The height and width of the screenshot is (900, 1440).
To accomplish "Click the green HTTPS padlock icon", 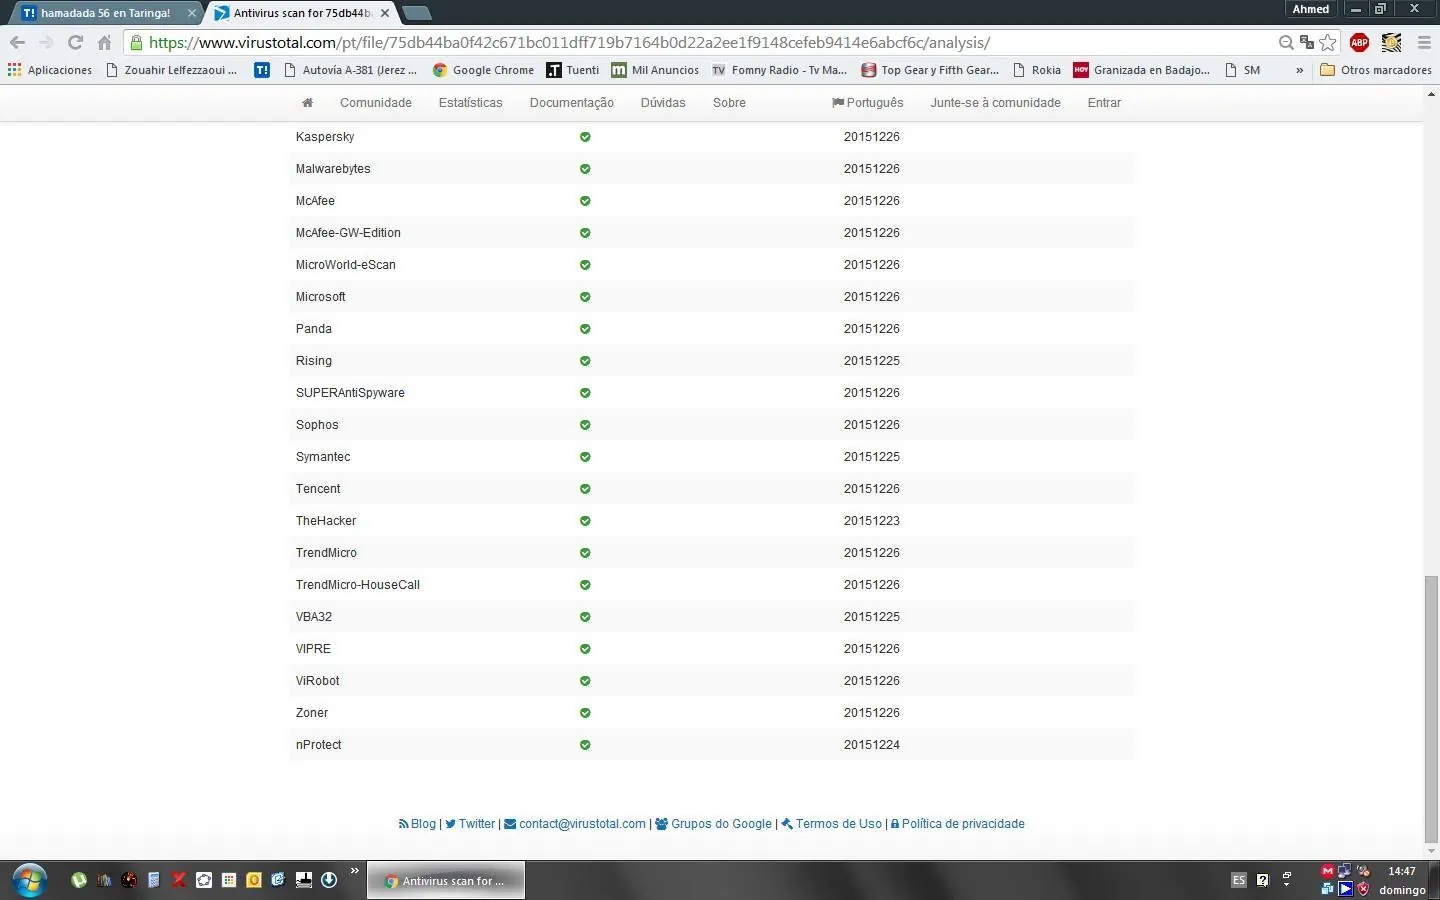I will (x=137, y=43).
